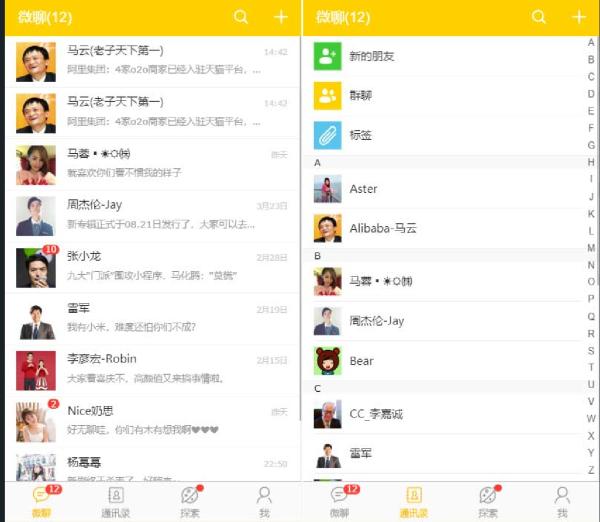Jump to letter Z in alphabet index
This screenshot has height=522, width=600.
coord(591,470)
